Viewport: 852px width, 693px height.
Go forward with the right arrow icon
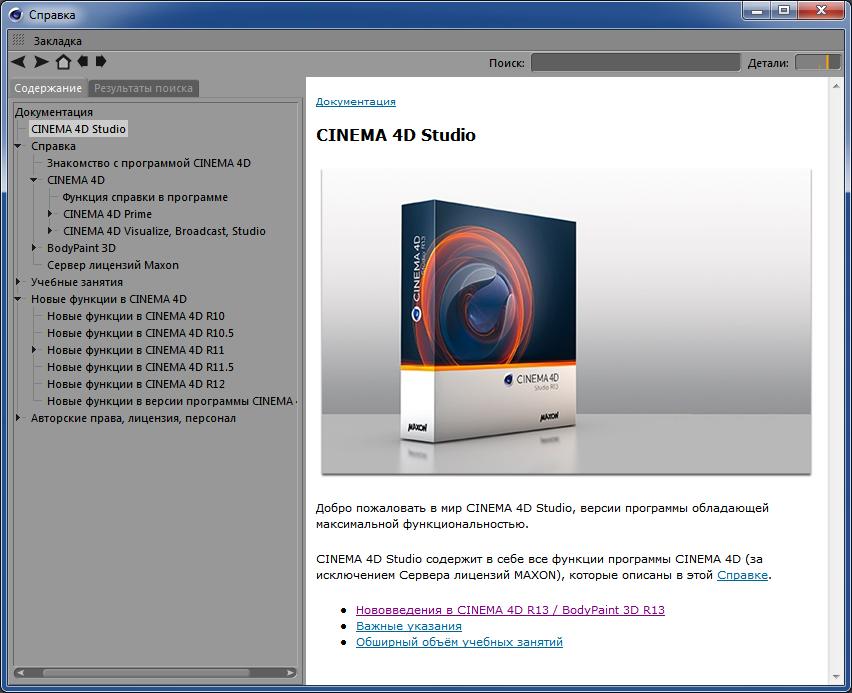point(41,62)
